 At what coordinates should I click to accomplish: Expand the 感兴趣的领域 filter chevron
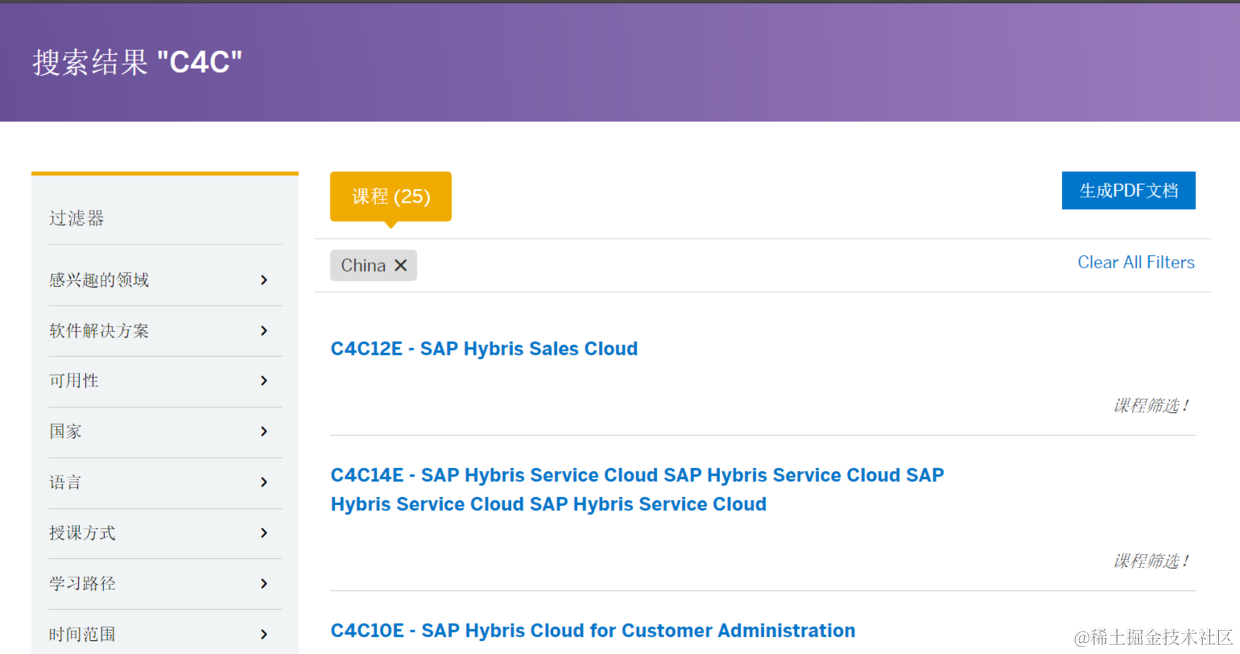[x=264, y=280]
